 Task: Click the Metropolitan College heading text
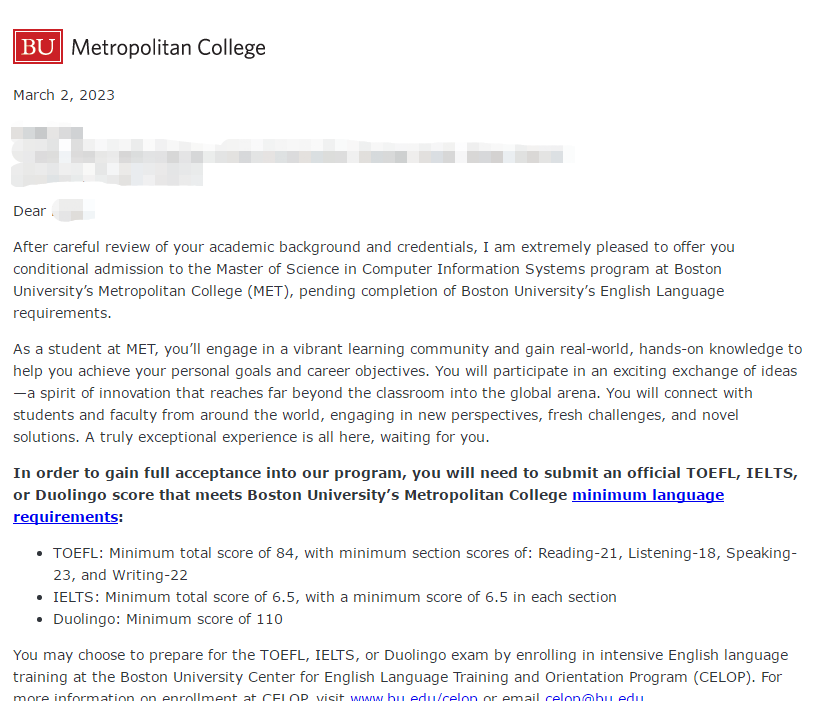pyautogui.click(x=168, y=48)
